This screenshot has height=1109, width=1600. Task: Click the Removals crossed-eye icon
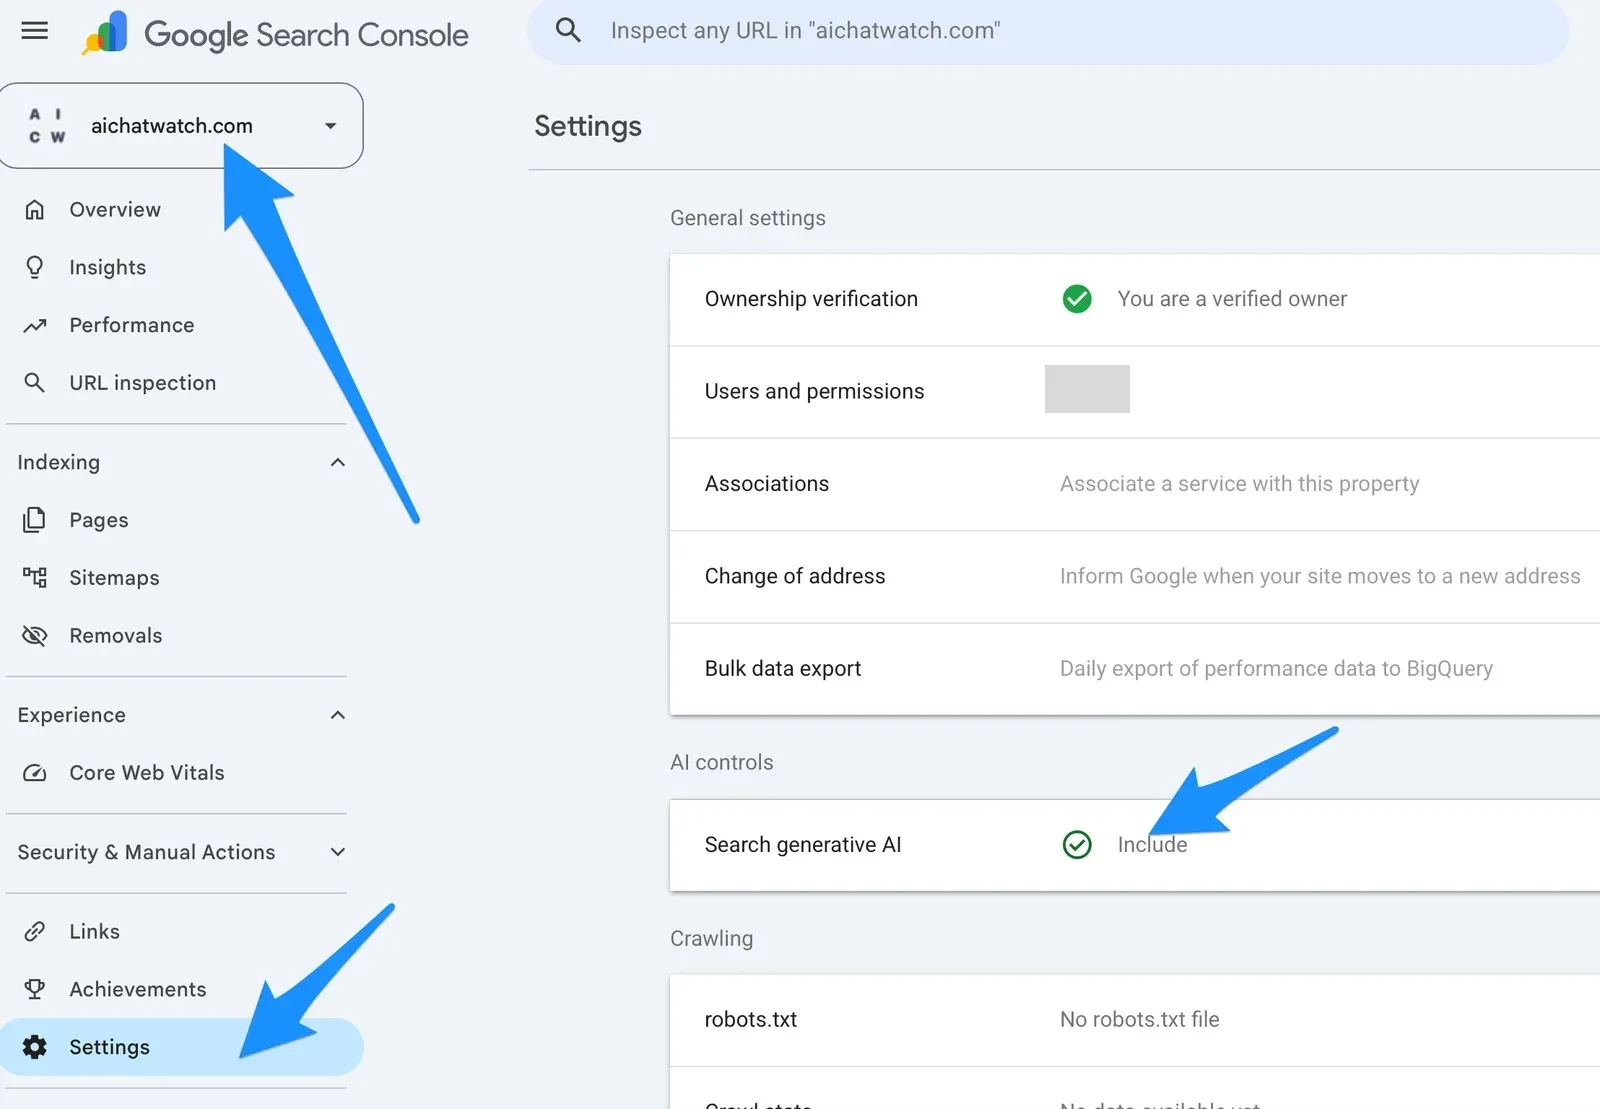[35, 635]
